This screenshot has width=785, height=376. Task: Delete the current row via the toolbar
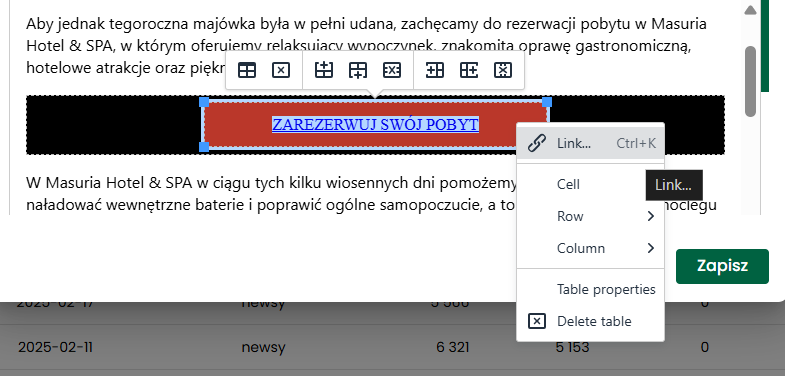[392, 71]
